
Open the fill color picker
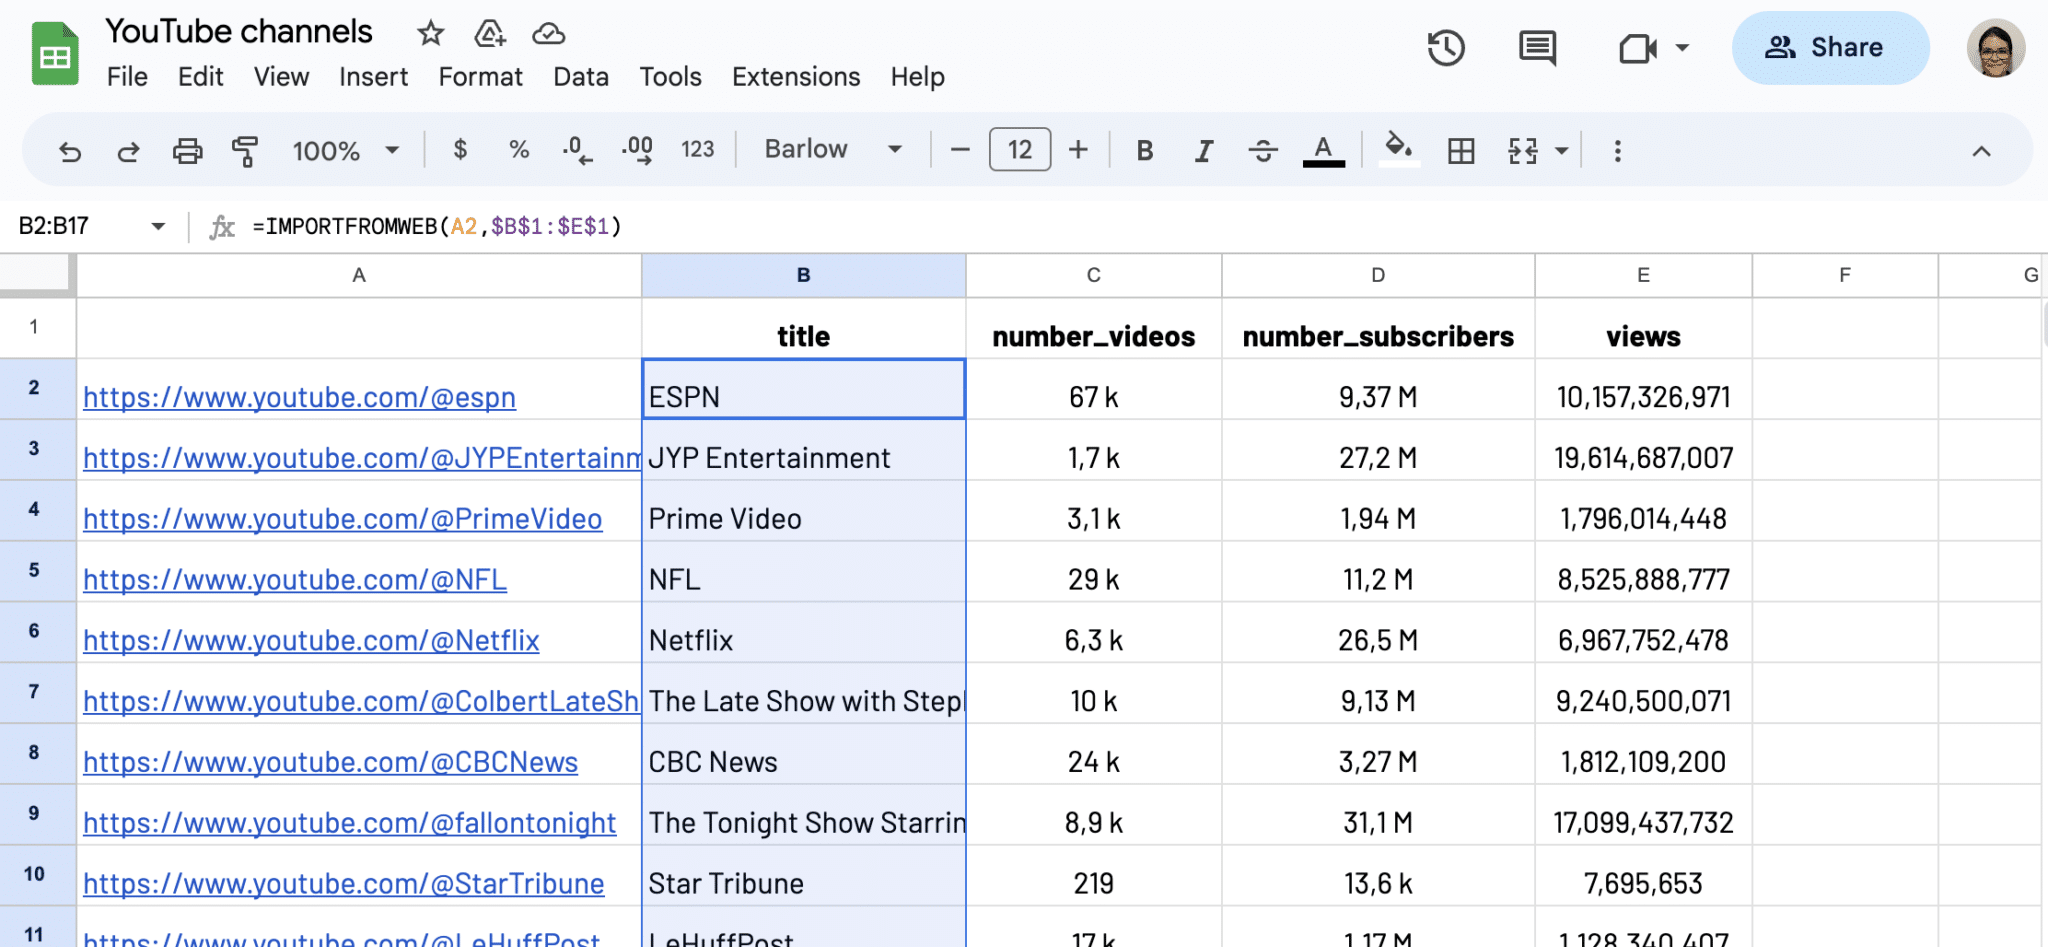1399,150
